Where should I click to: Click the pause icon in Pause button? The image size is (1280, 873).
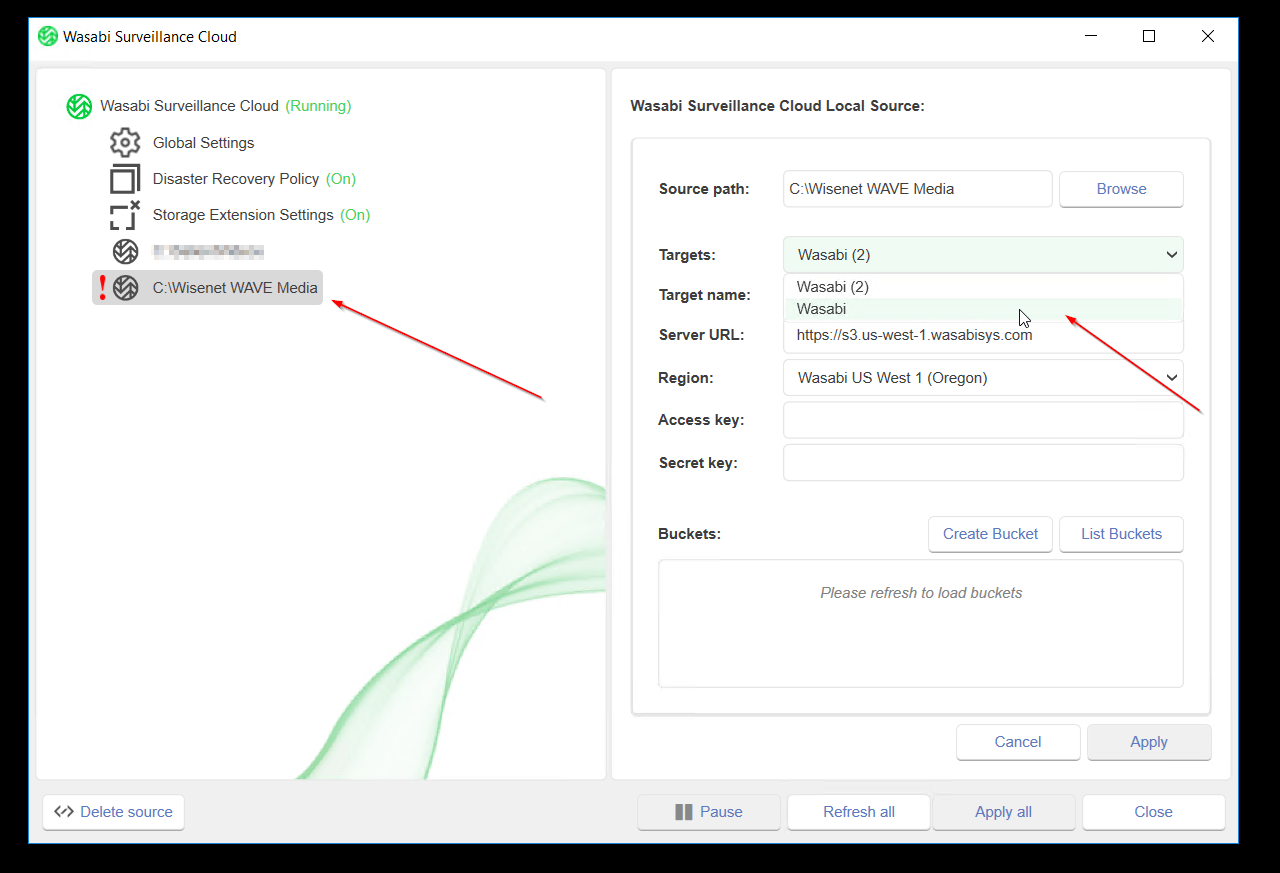[684, 812]
